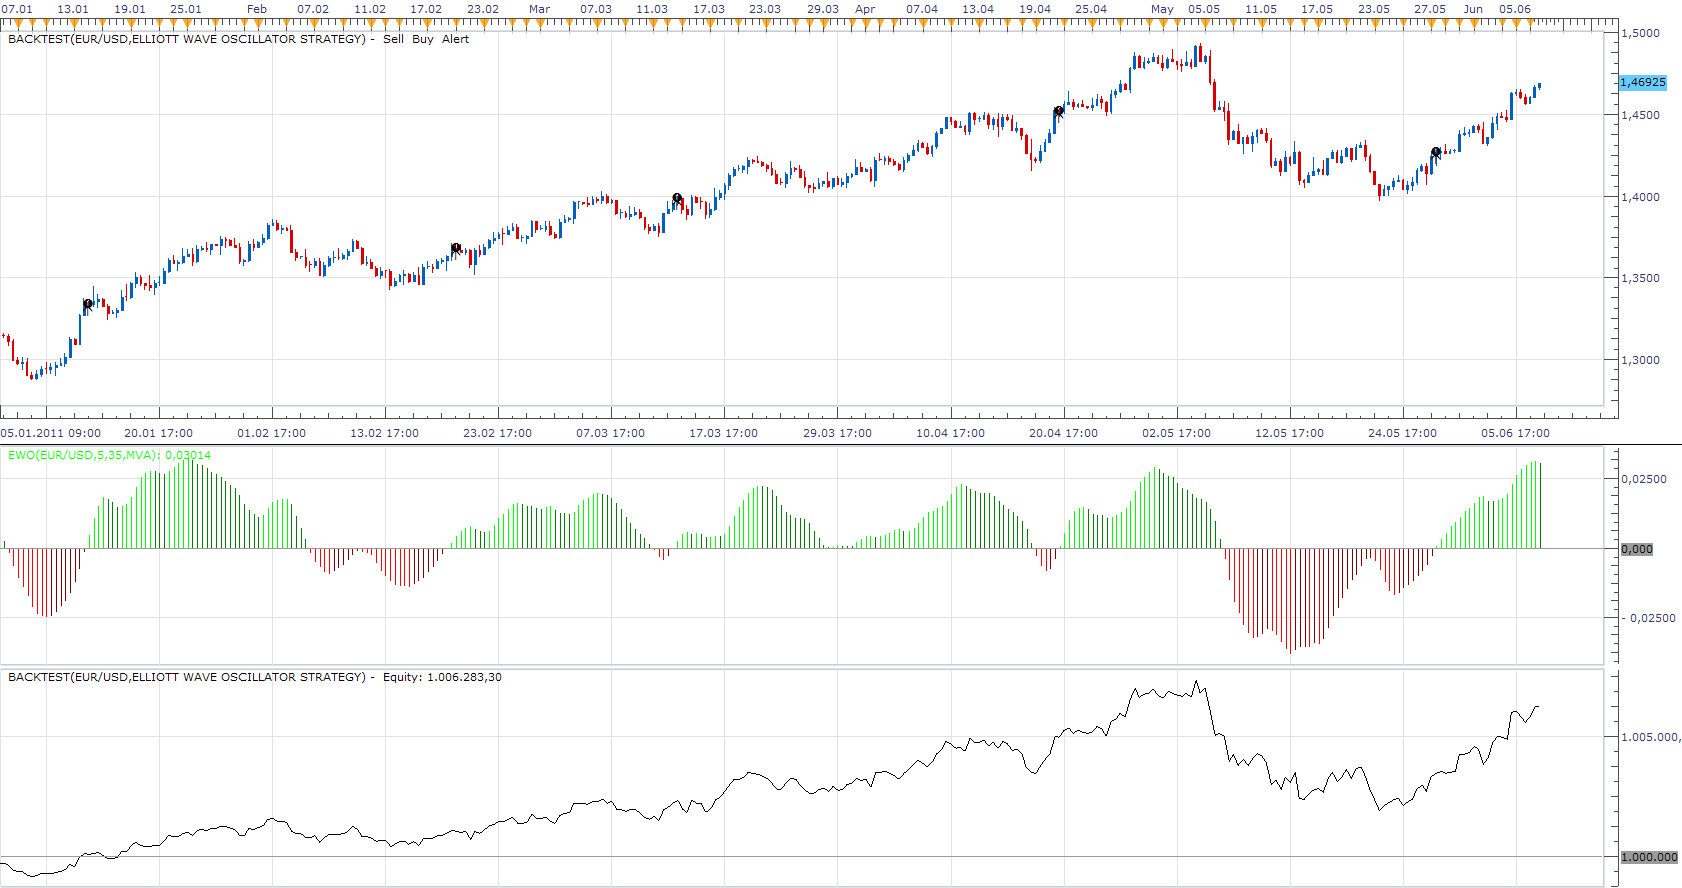Click the BACKTEST ELLIOTT WAVE OSCILLATOR STRATEGY price chart label

click(187, 39)
